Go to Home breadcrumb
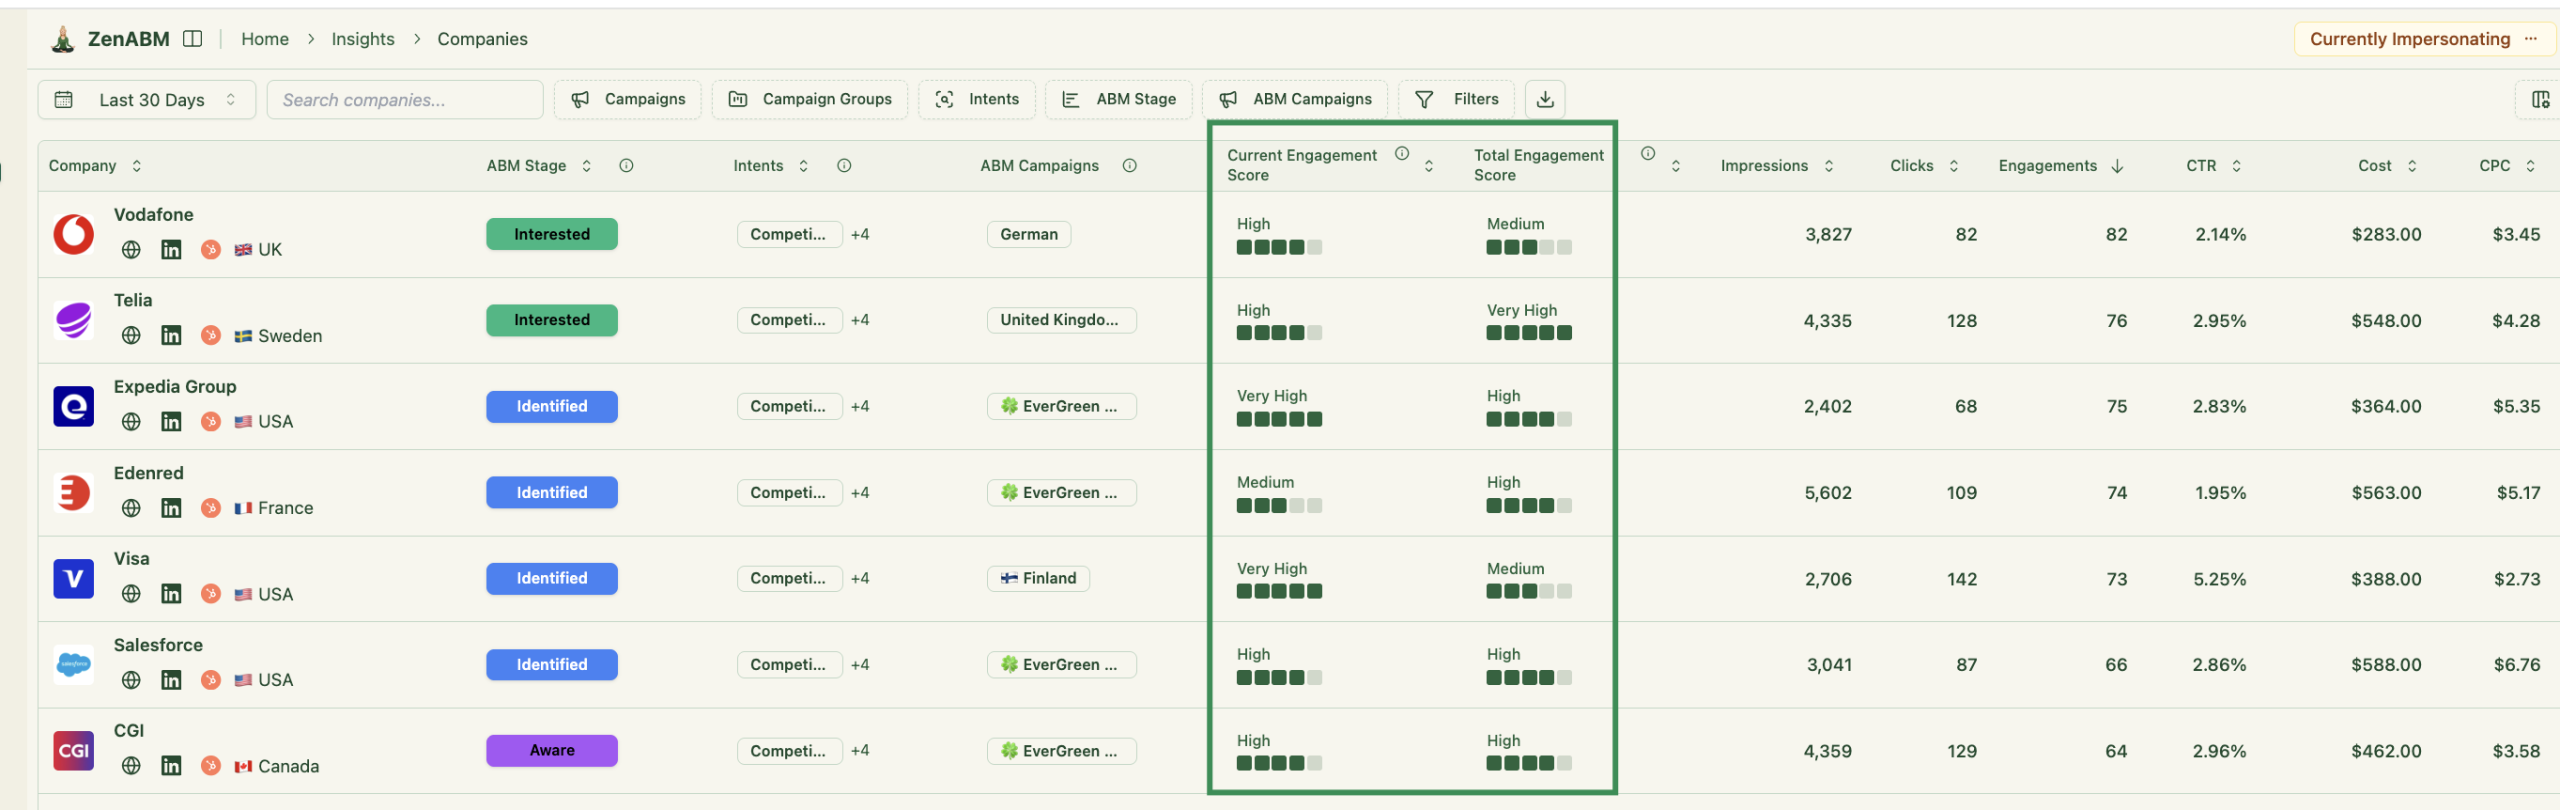This screenshot has width=2560, height=810. [265, 39]
